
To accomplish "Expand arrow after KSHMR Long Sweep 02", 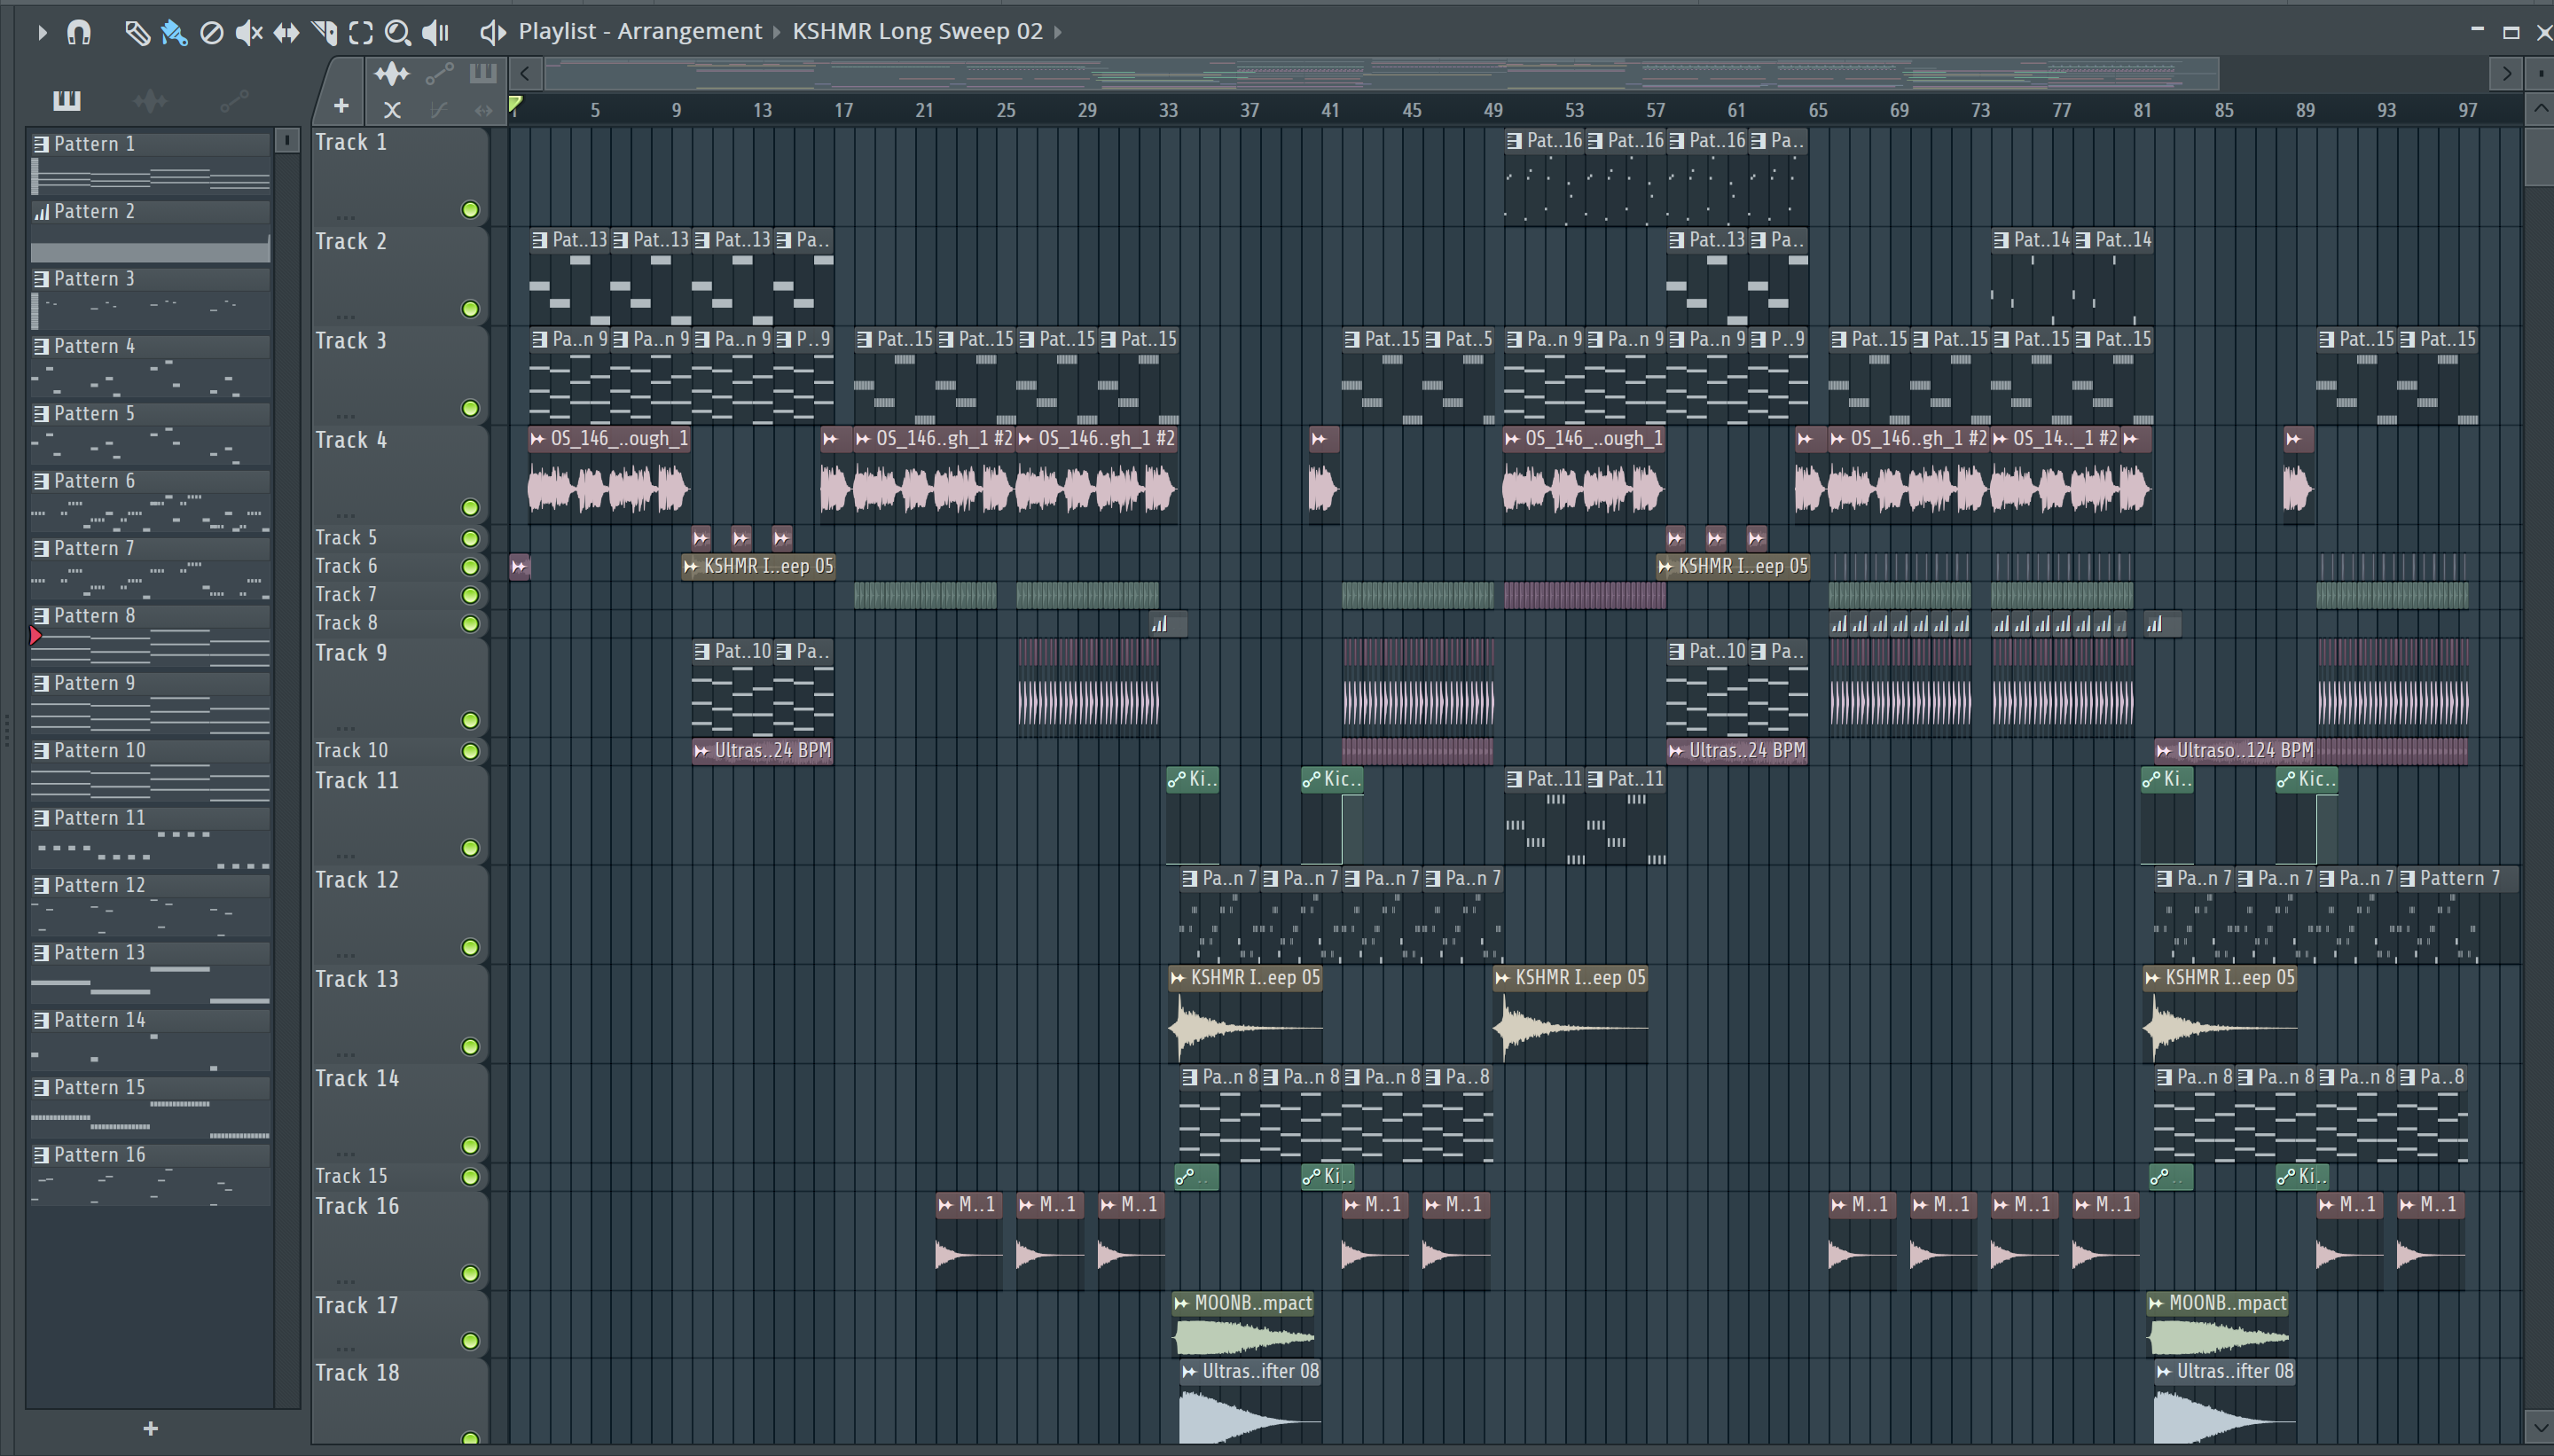I will coord(1058,33).
